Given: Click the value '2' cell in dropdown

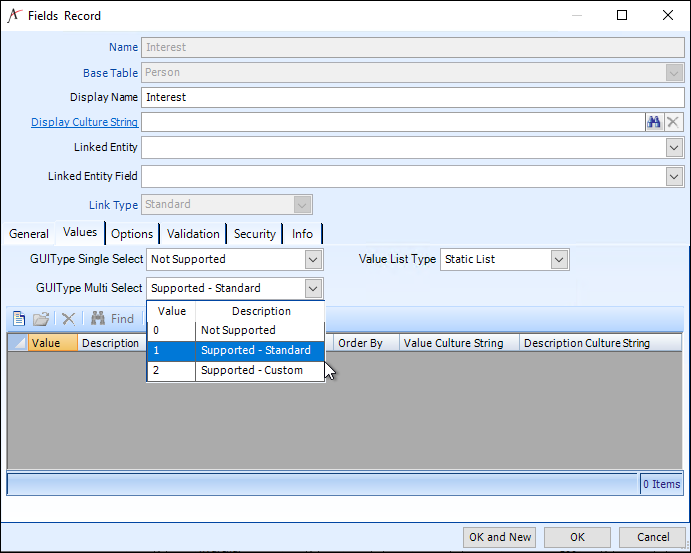Looking at the screenshot, I should 171,371.
